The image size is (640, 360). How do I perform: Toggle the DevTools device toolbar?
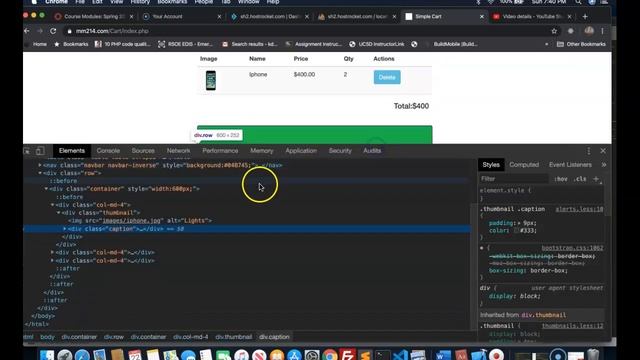pyautogui.click(x=40, y=151)
